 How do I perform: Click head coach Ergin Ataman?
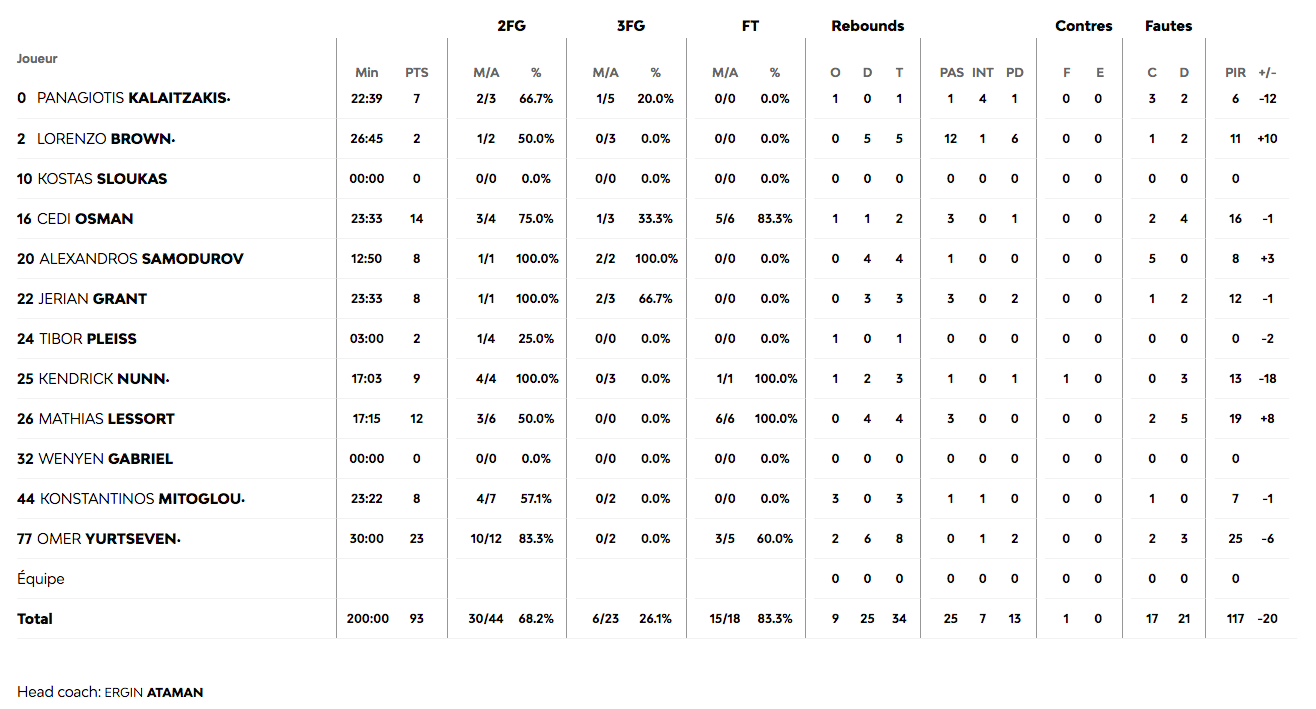pos(154,692)
